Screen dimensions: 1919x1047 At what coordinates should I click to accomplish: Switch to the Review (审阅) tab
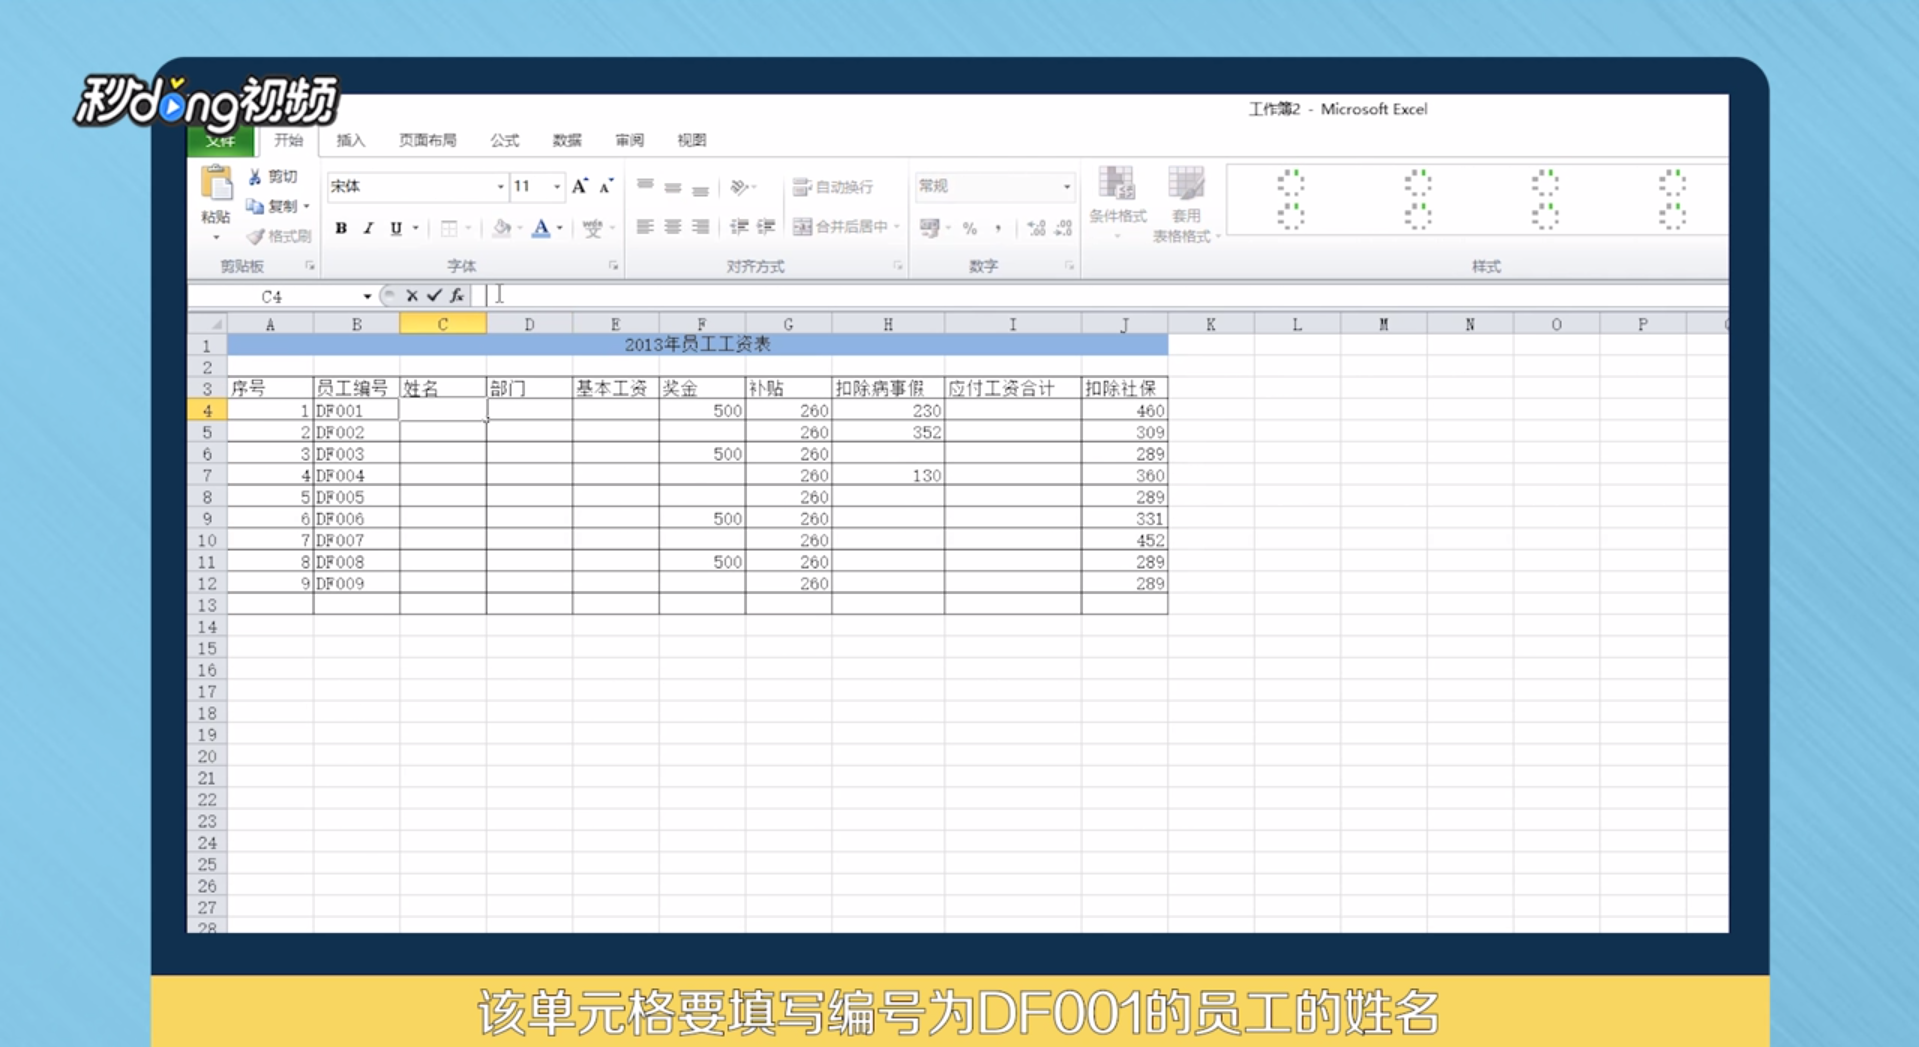coord(629,141)
